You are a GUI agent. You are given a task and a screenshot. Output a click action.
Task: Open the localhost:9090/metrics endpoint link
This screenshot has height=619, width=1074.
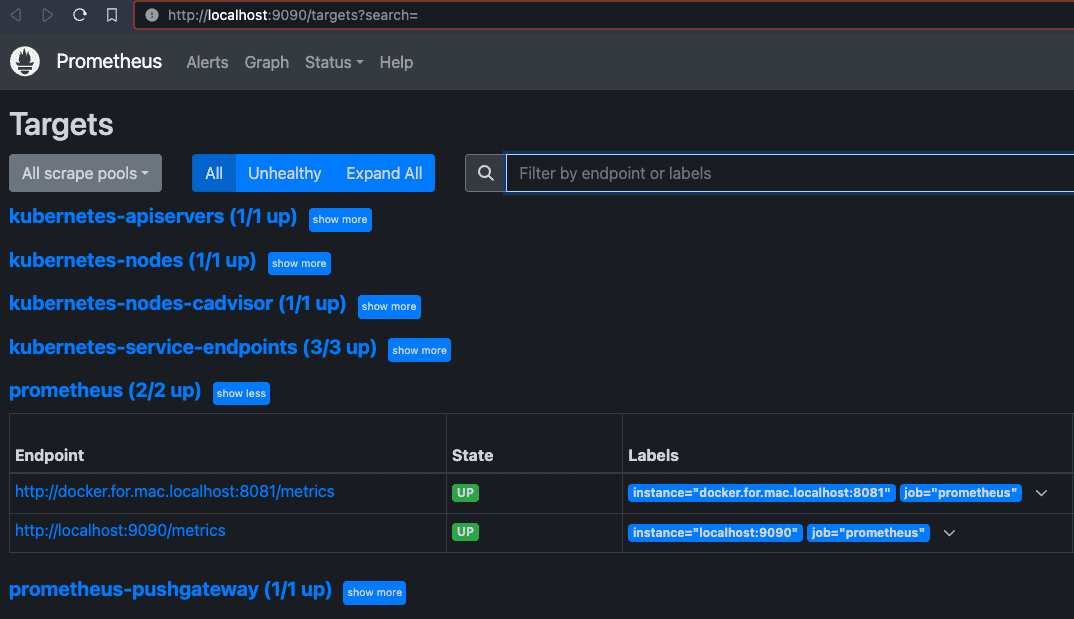coord(120,531)
